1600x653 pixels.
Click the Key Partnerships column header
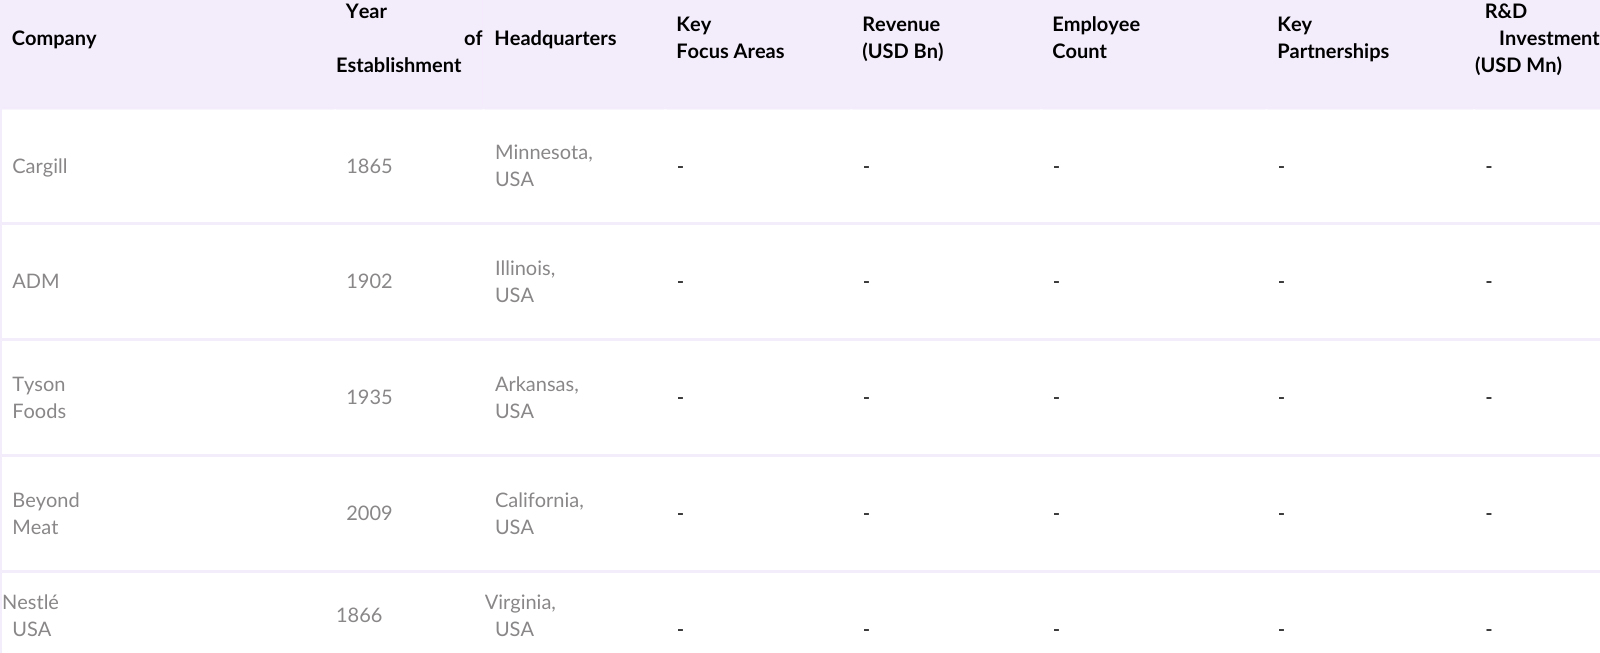coord(1332,39)
